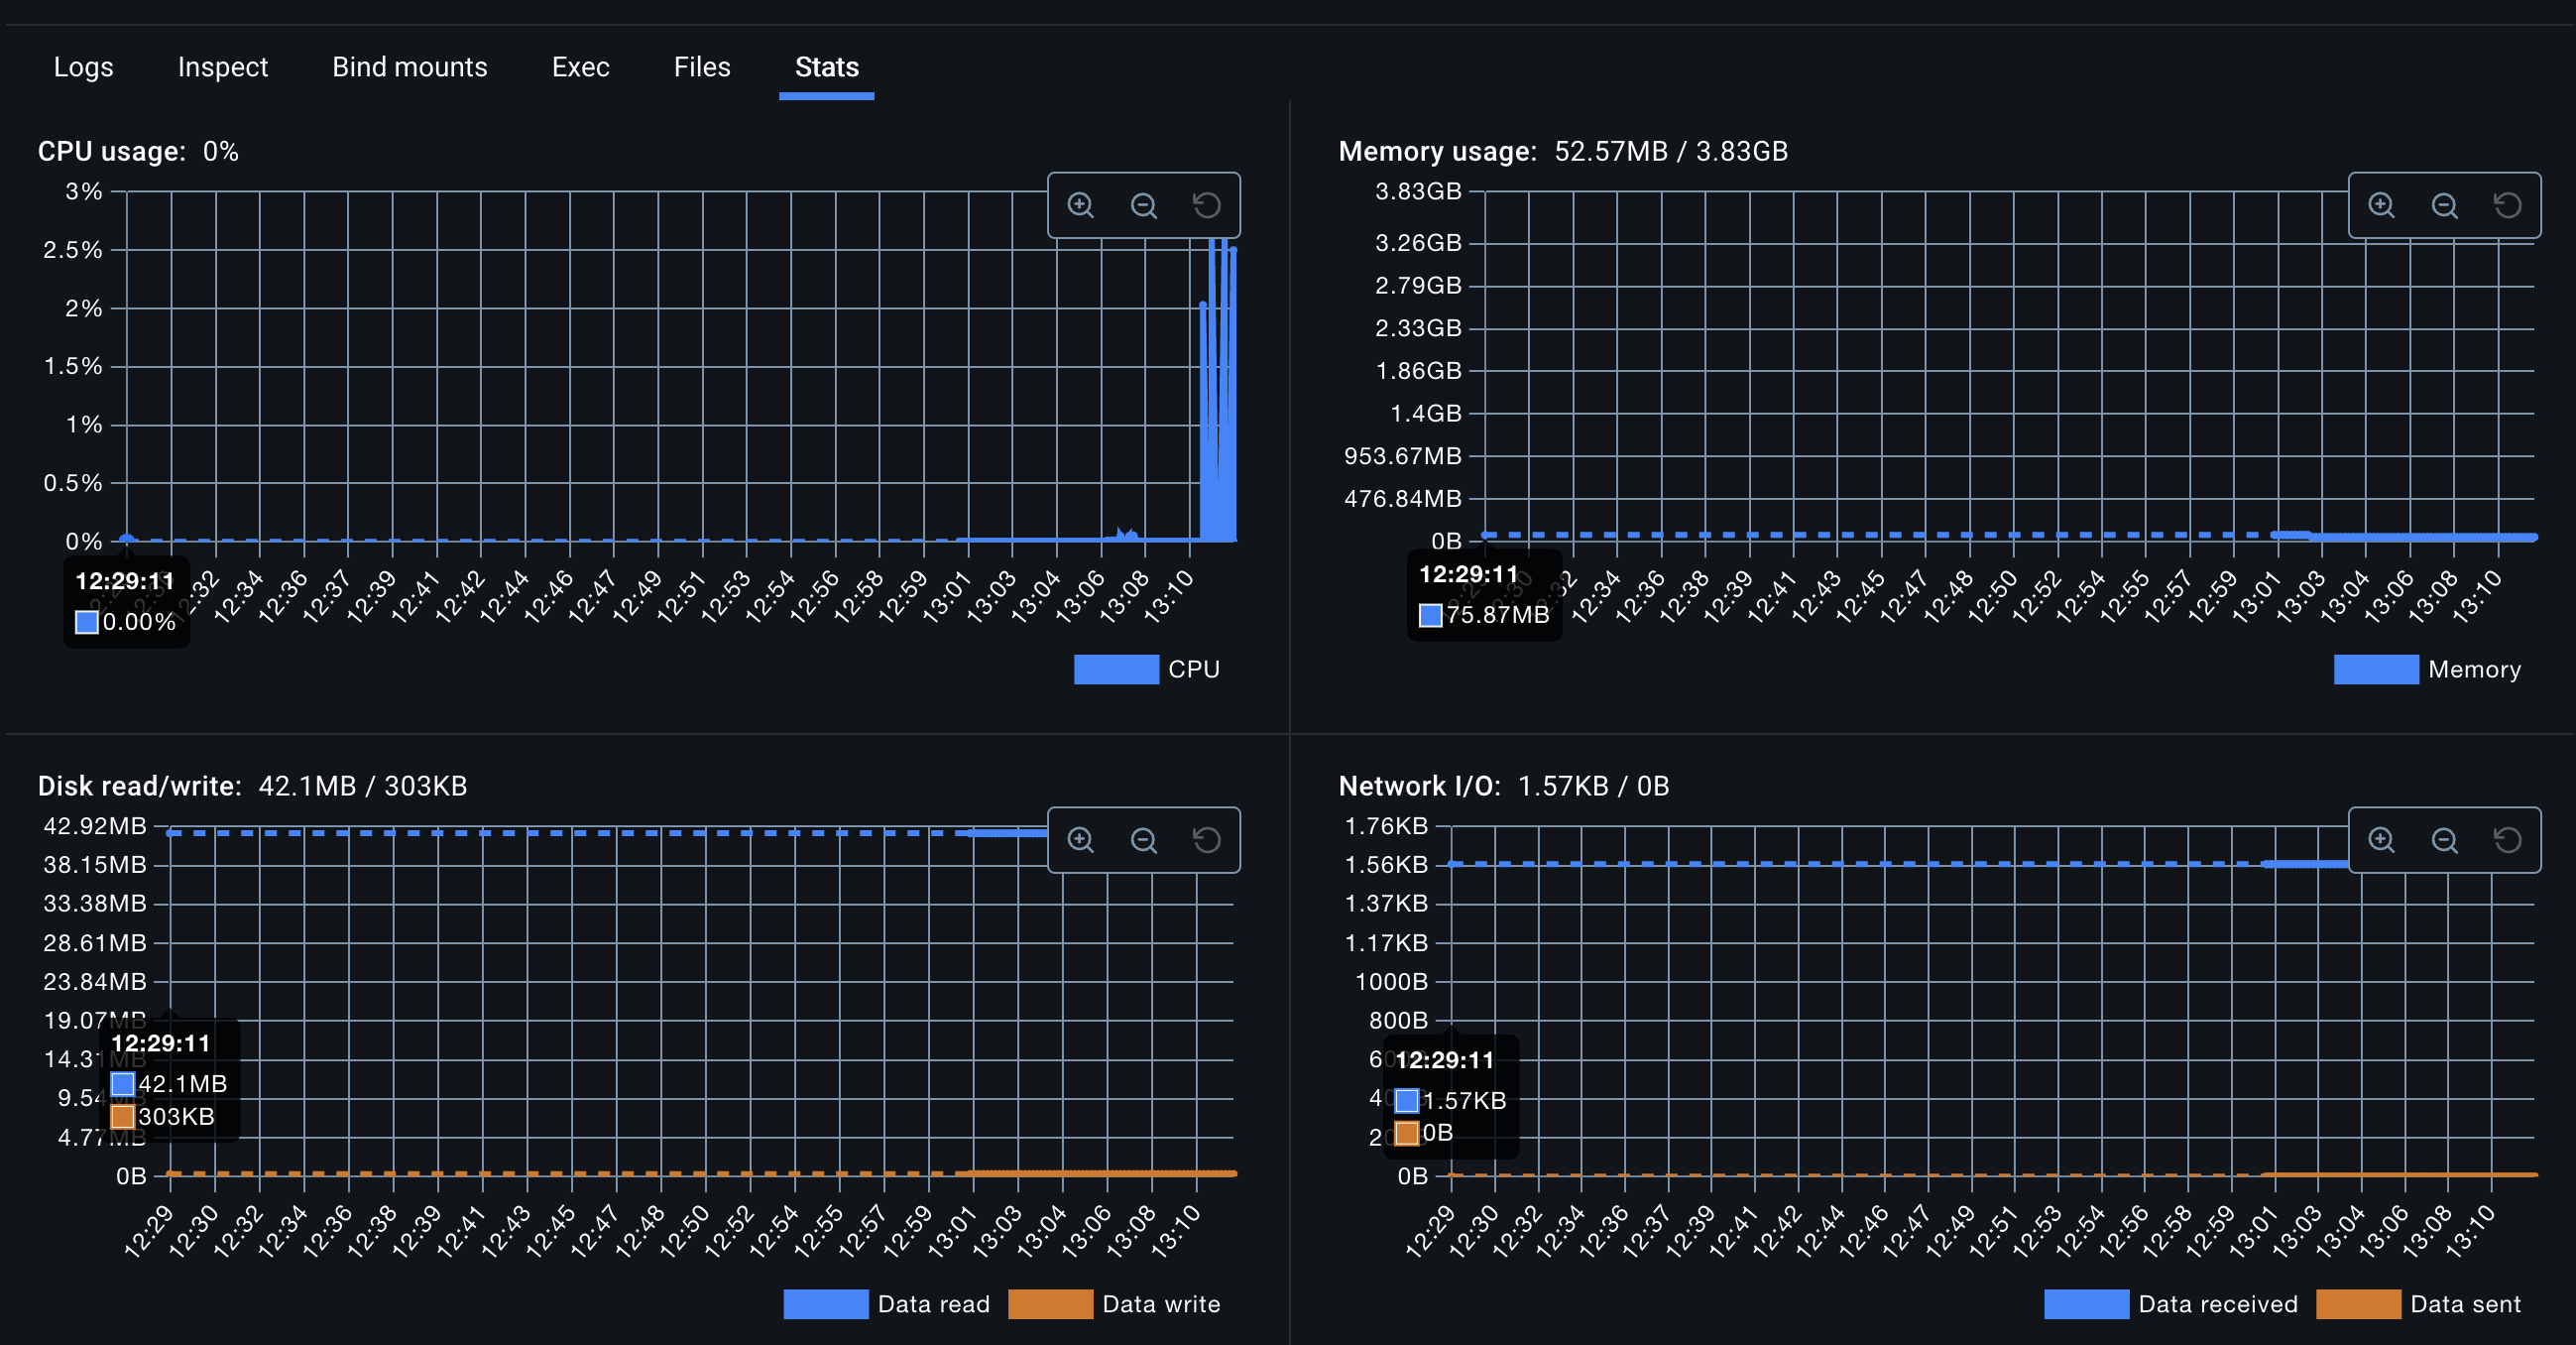Screen dimensions: 2576x1345
Task: Zoom in on the Disk read/write chart
Action: 1080,840
